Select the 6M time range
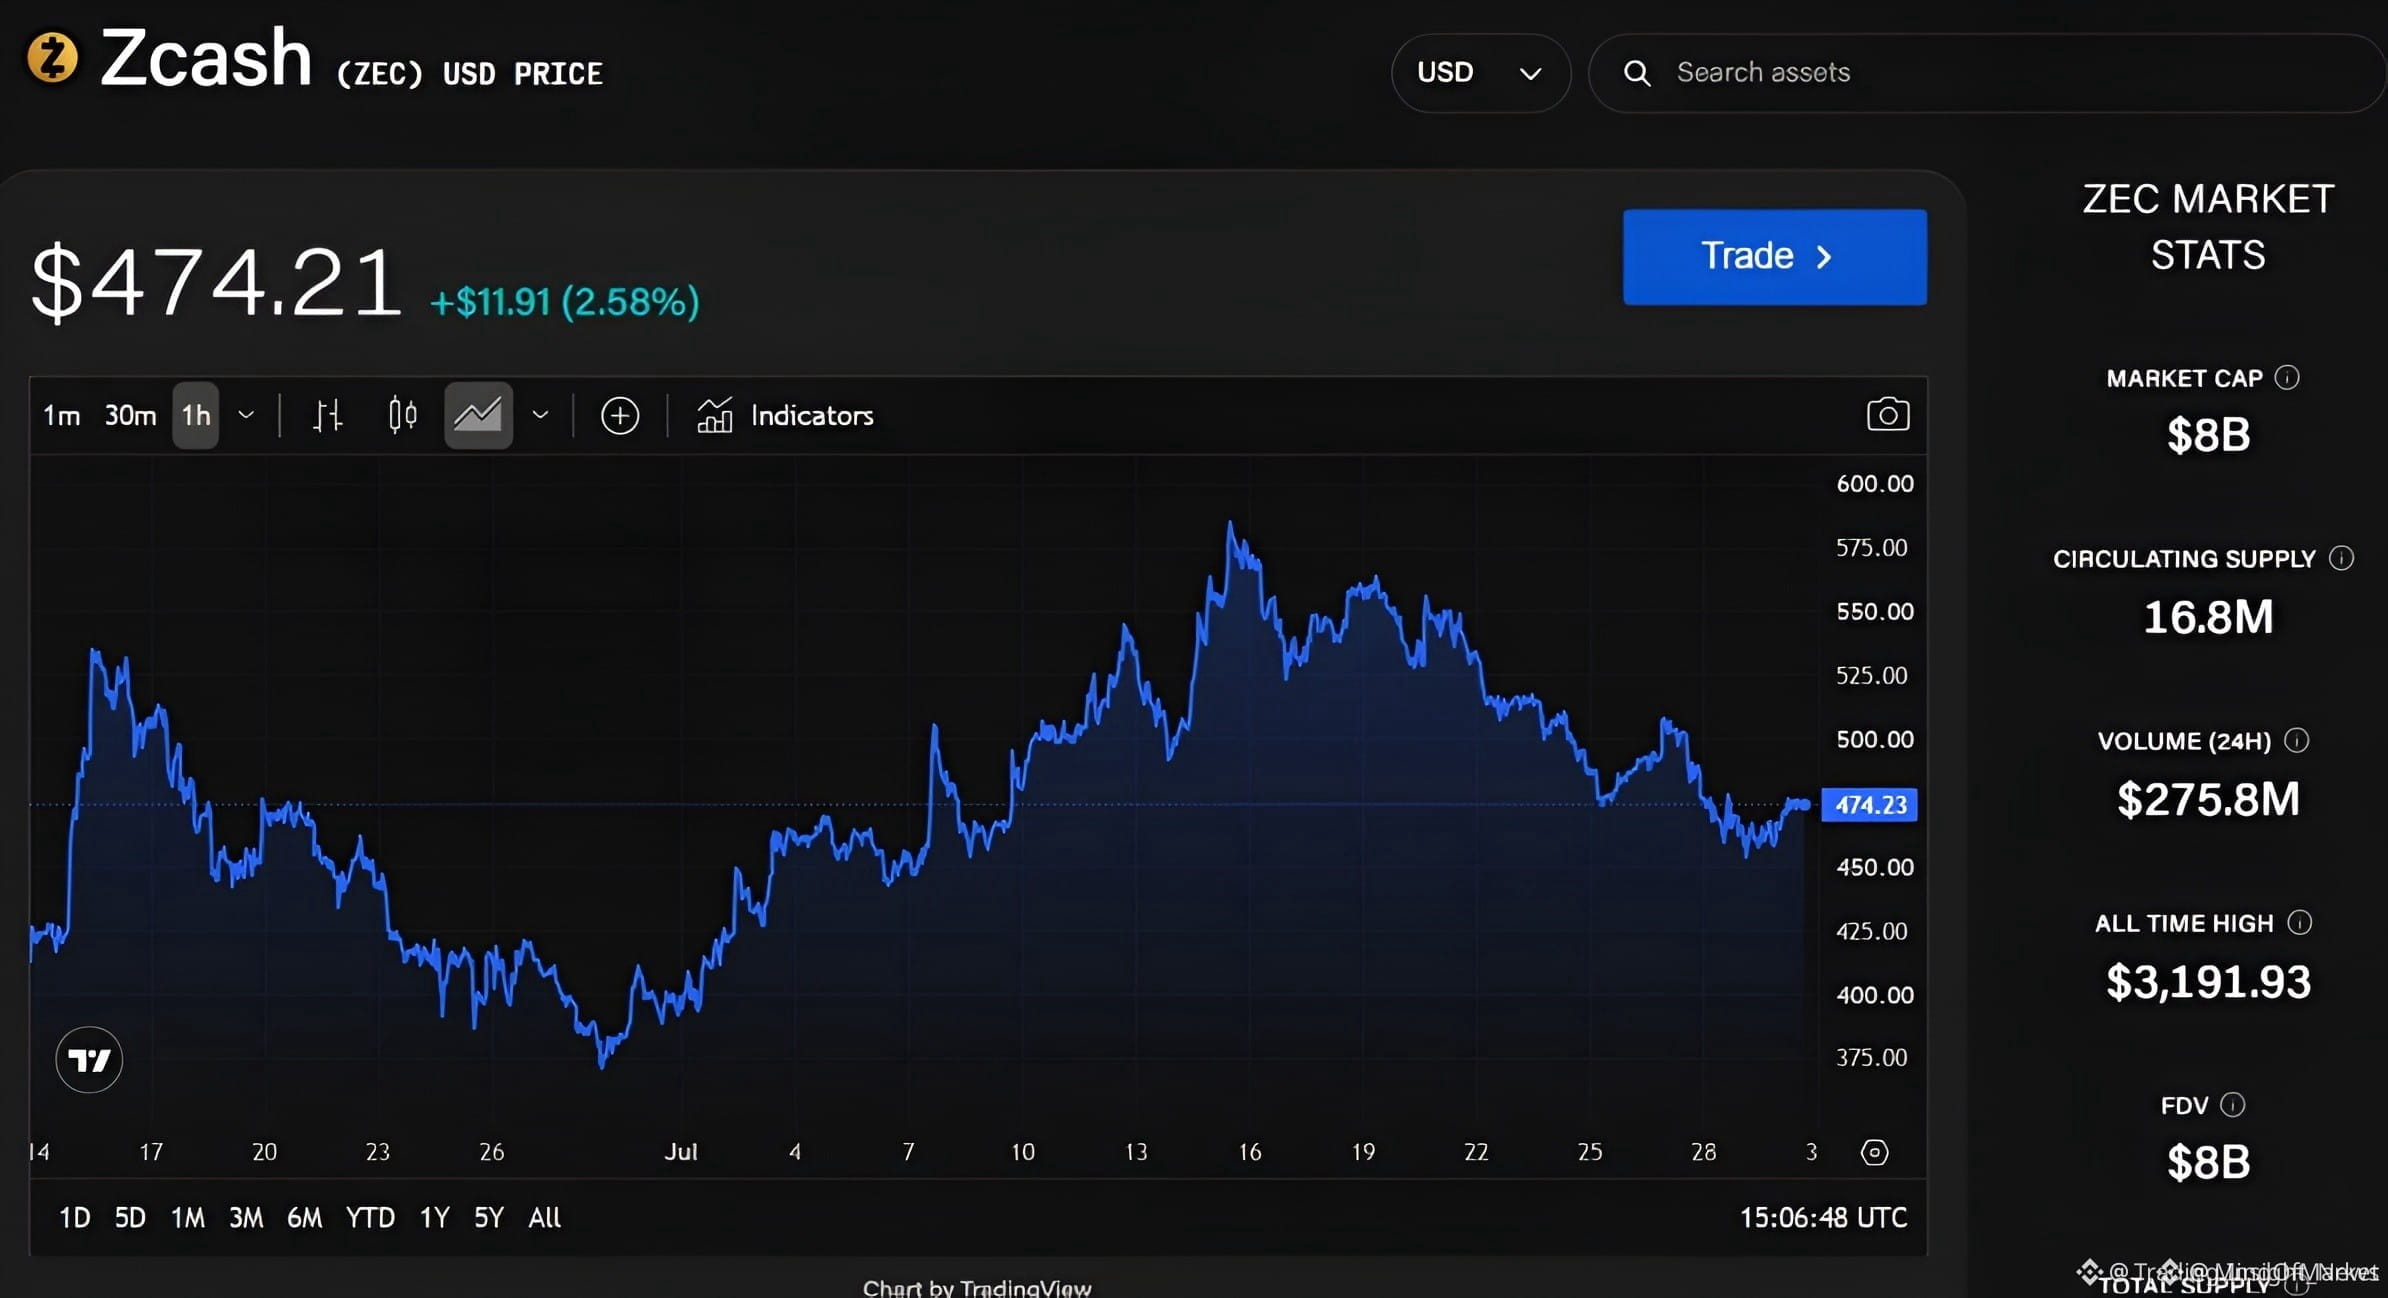Viewport: 2388px width, 1298px height. point(305,1217)
